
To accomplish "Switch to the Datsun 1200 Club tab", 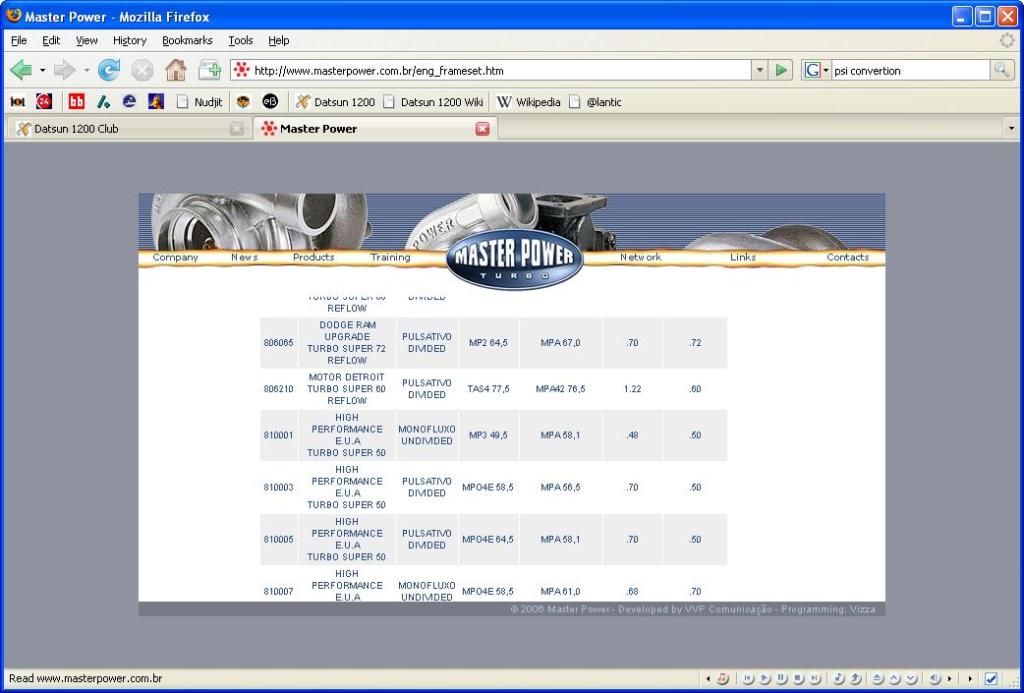I will tap(127, 129).
